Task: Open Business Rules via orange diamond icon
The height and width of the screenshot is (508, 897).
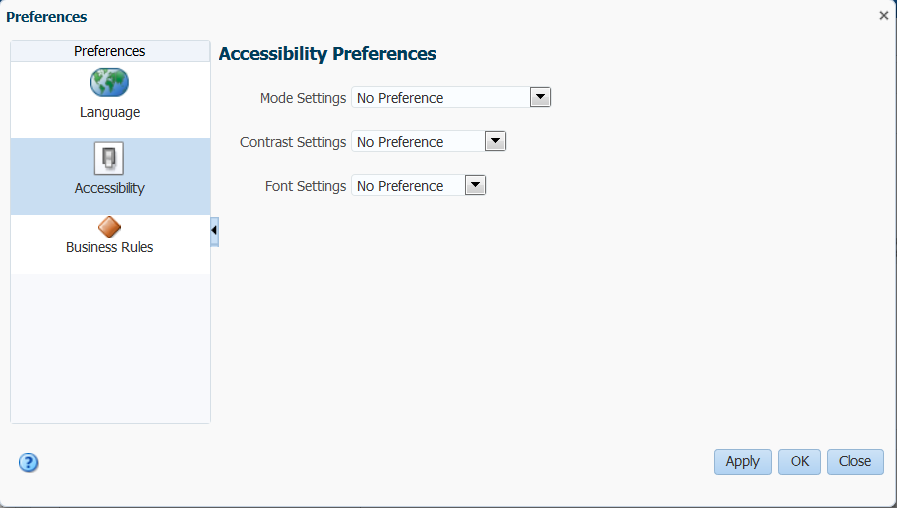Action: click(x=109, y=227)
